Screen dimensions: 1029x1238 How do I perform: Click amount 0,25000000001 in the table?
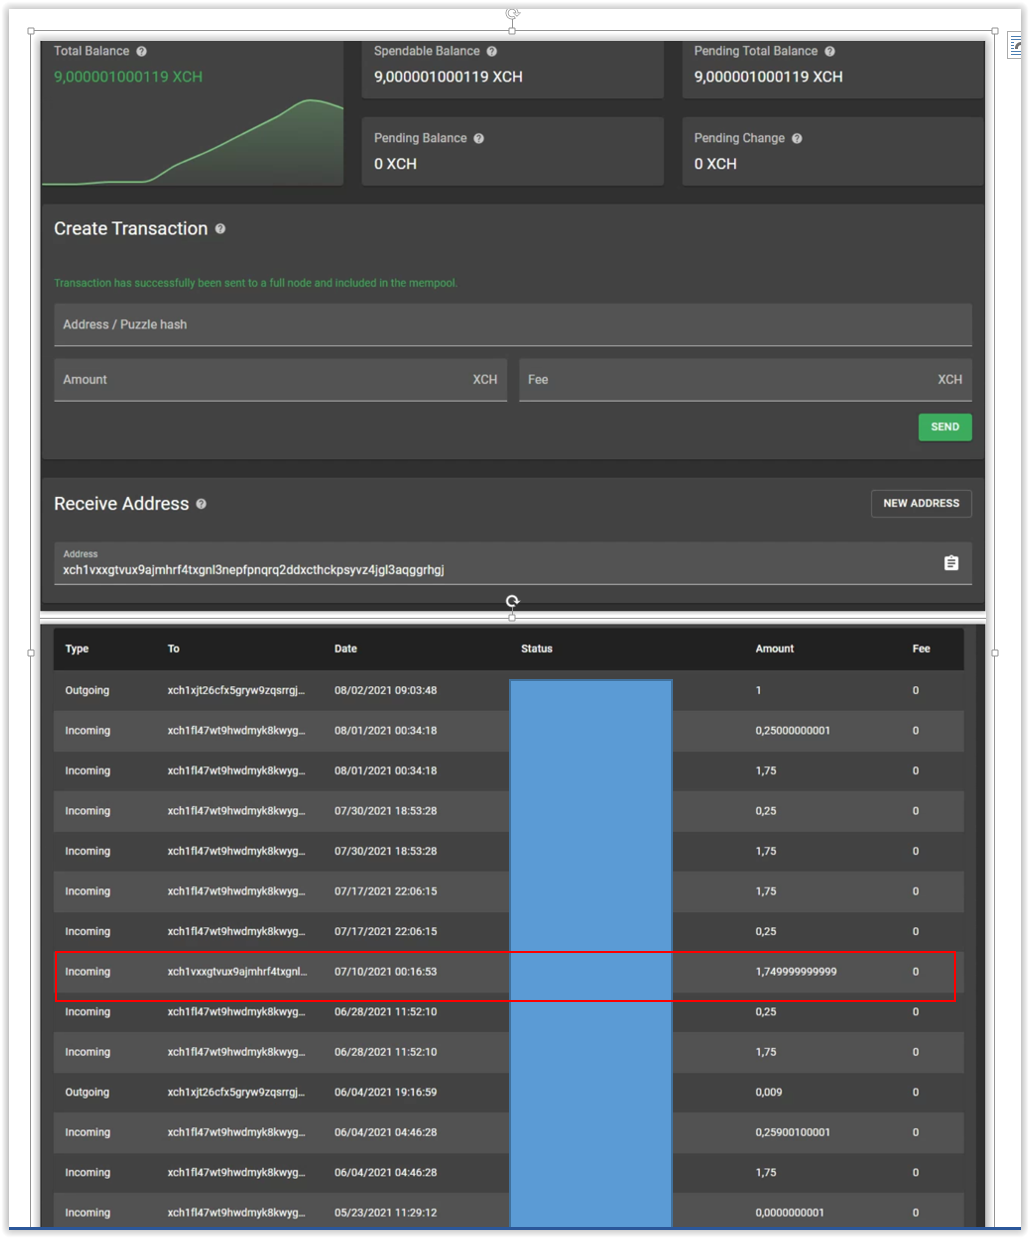792,731
